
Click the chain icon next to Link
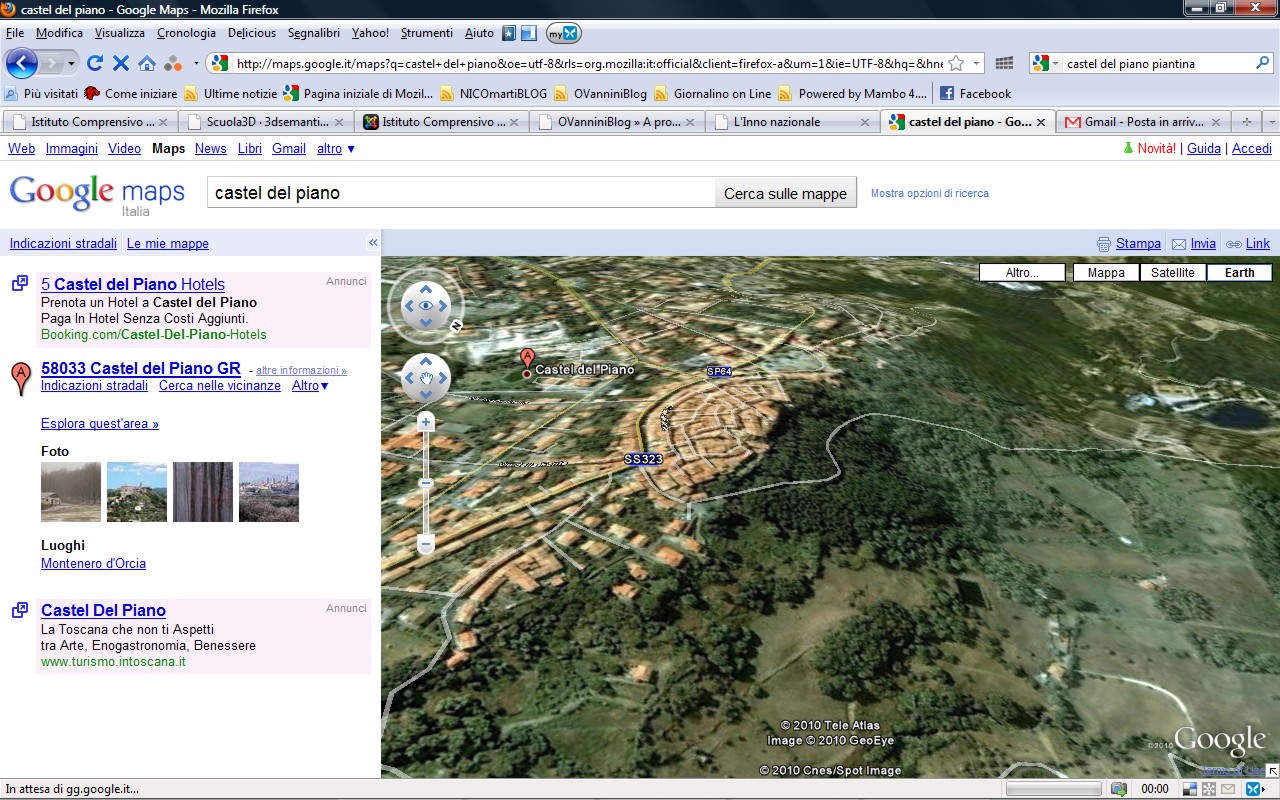tap(1233, 244)
